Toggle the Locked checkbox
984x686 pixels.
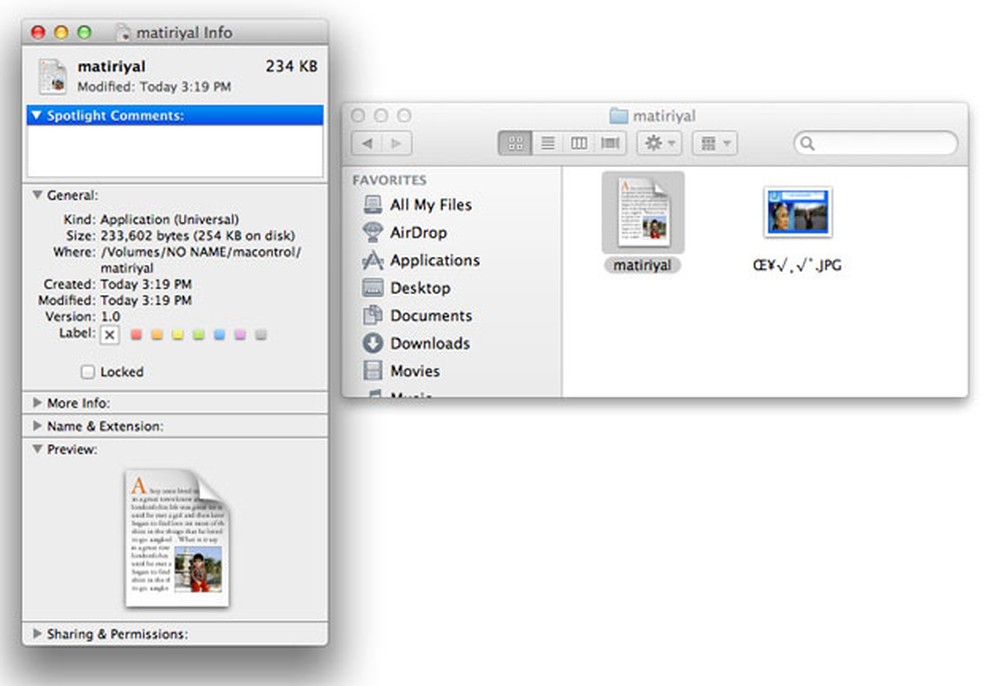88,372
